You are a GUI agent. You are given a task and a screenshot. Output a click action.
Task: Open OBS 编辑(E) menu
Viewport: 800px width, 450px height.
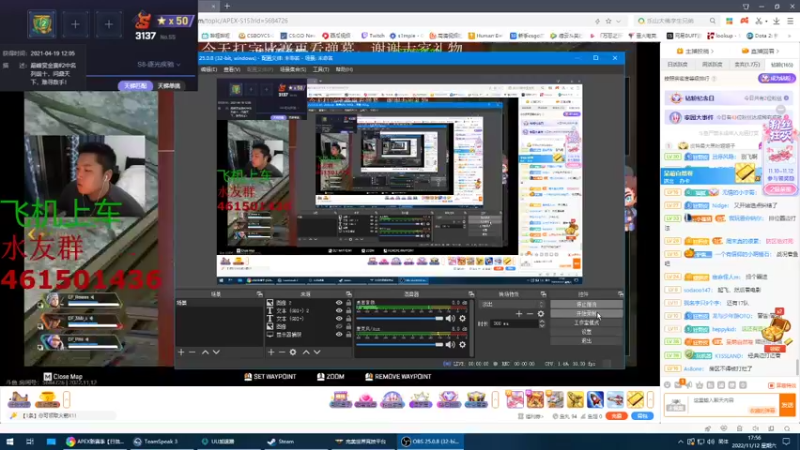coord(209,69)
